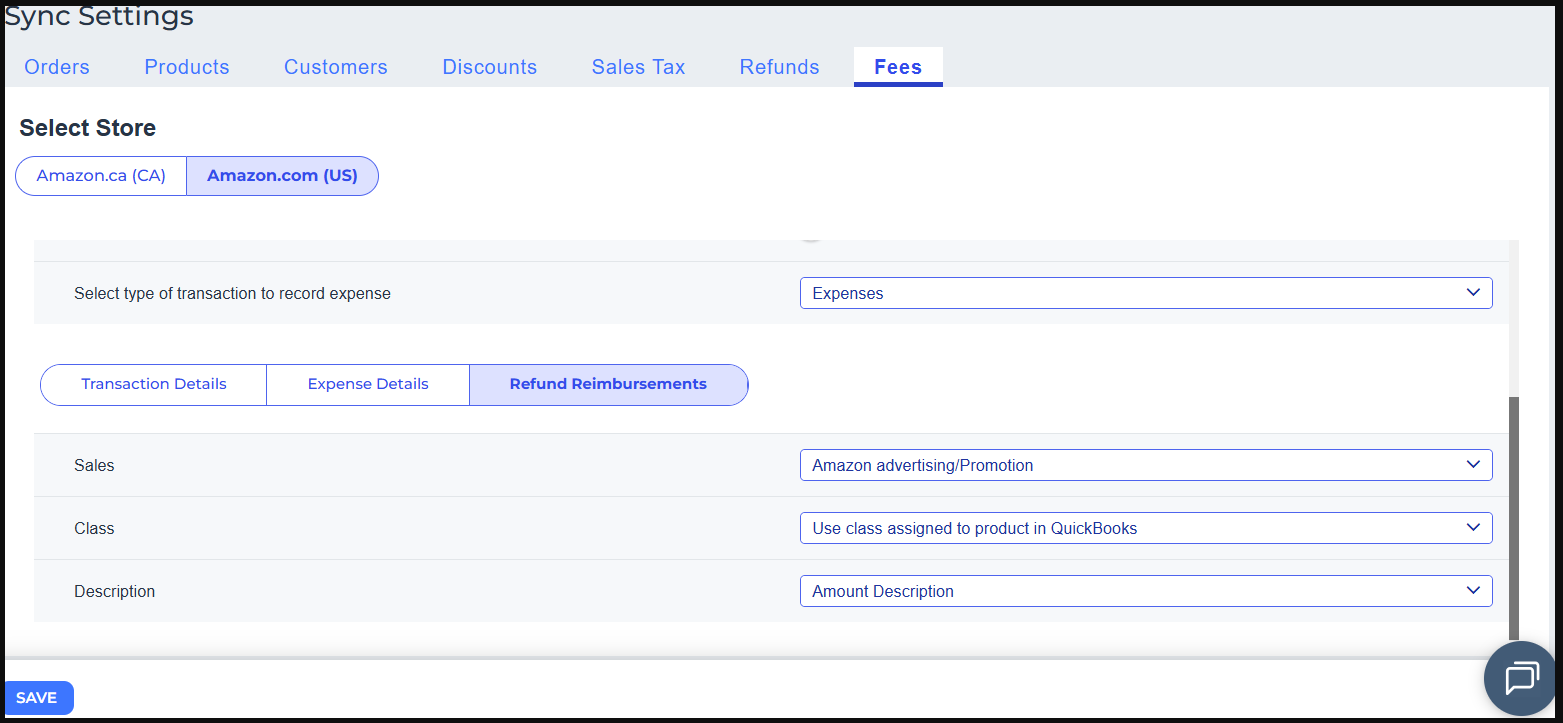
Task: Choose the Amazon.ca (CA) store
Action: [x=101, y=176]
